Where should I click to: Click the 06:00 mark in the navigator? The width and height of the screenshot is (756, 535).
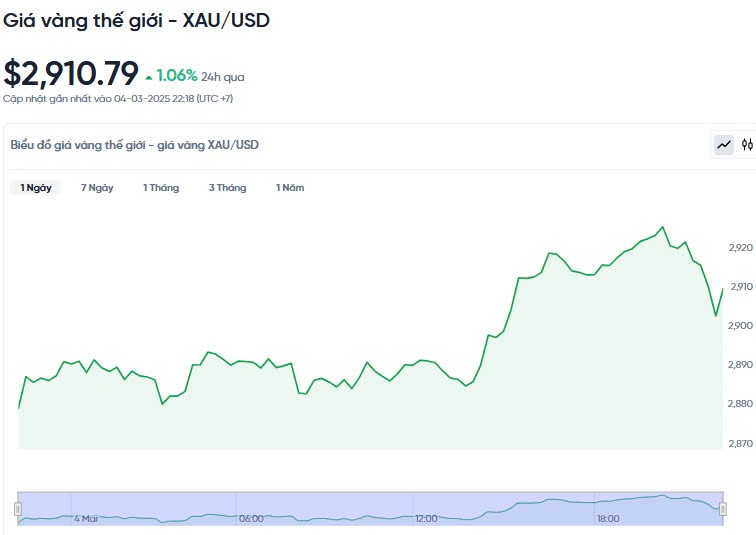tap(251, 518)
